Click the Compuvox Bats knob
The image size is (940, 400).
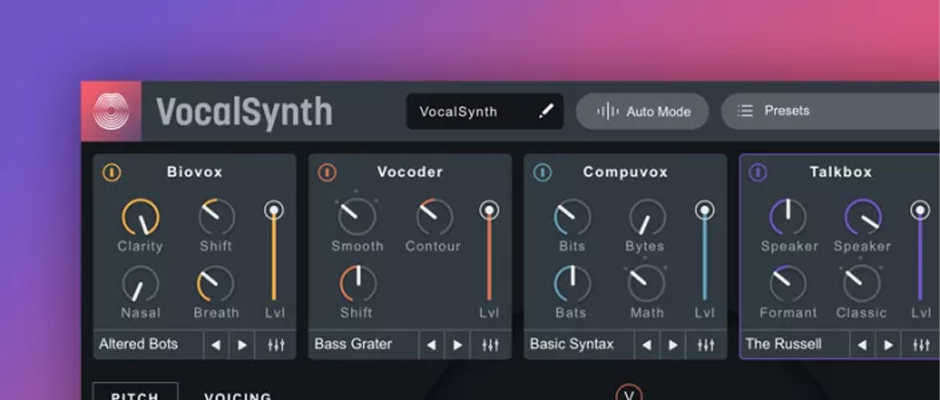click(573, 284)
